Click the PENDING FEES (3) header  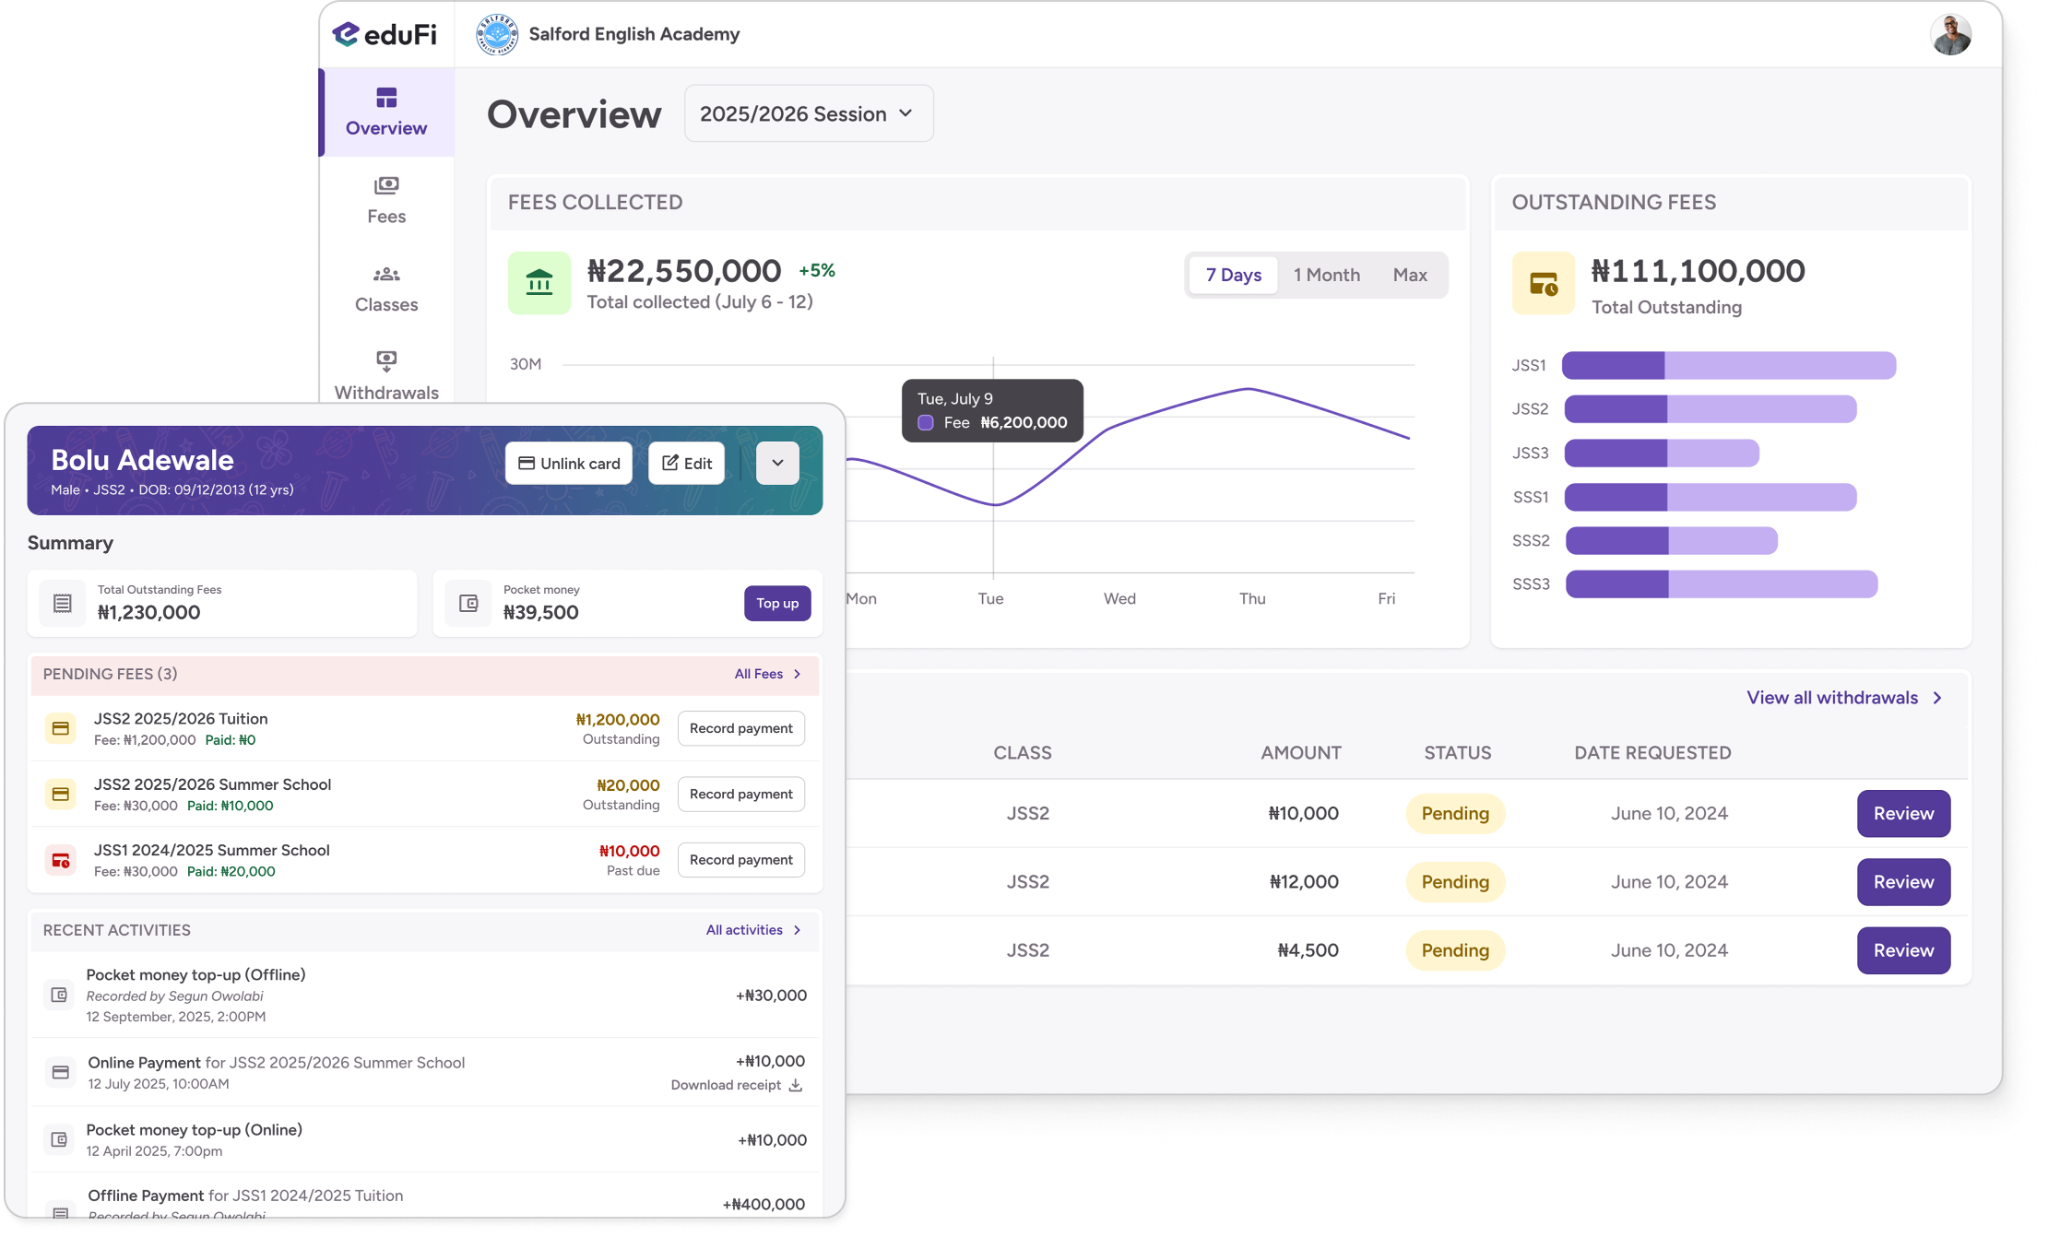tap(110, 674)
